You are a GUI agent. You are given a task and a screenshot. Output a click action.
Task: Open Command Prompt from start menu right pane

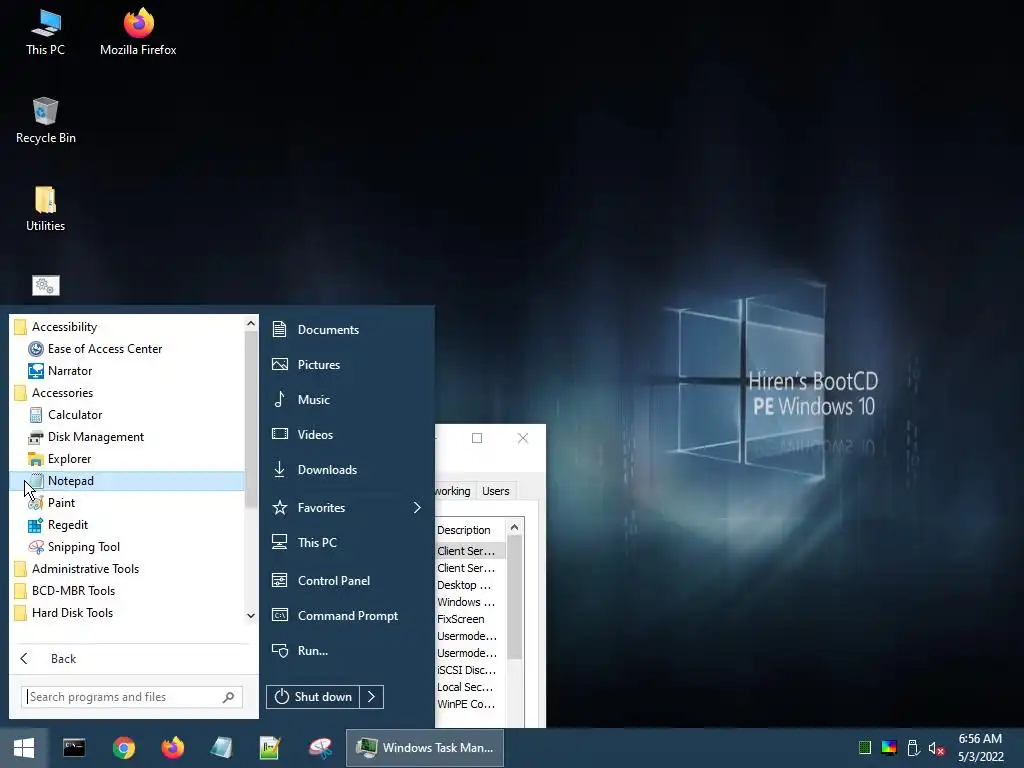pyautogui.click(x=334, y=616)
